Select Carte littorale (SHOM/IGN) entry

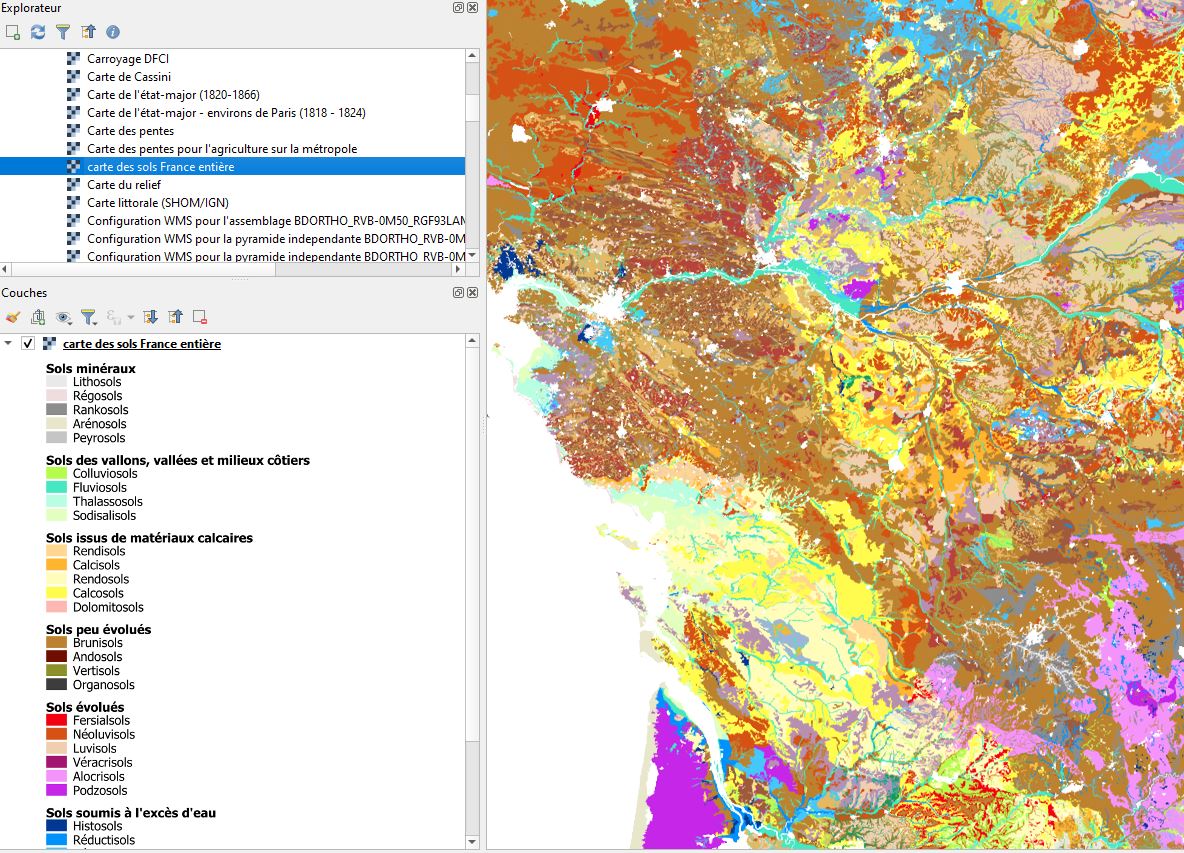pos(157,203)
